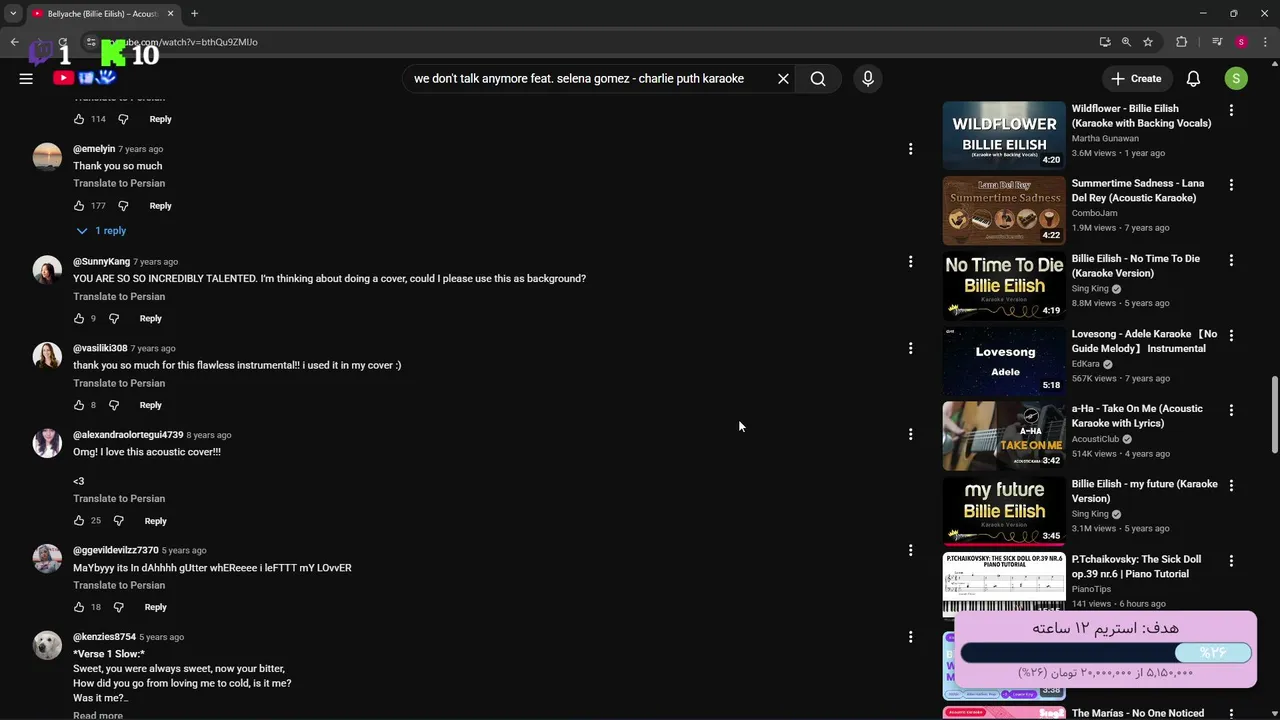Screen dimensions: 1280x720
Task: Open the No Time To Die thumbnail
Action: [1004, 286]
